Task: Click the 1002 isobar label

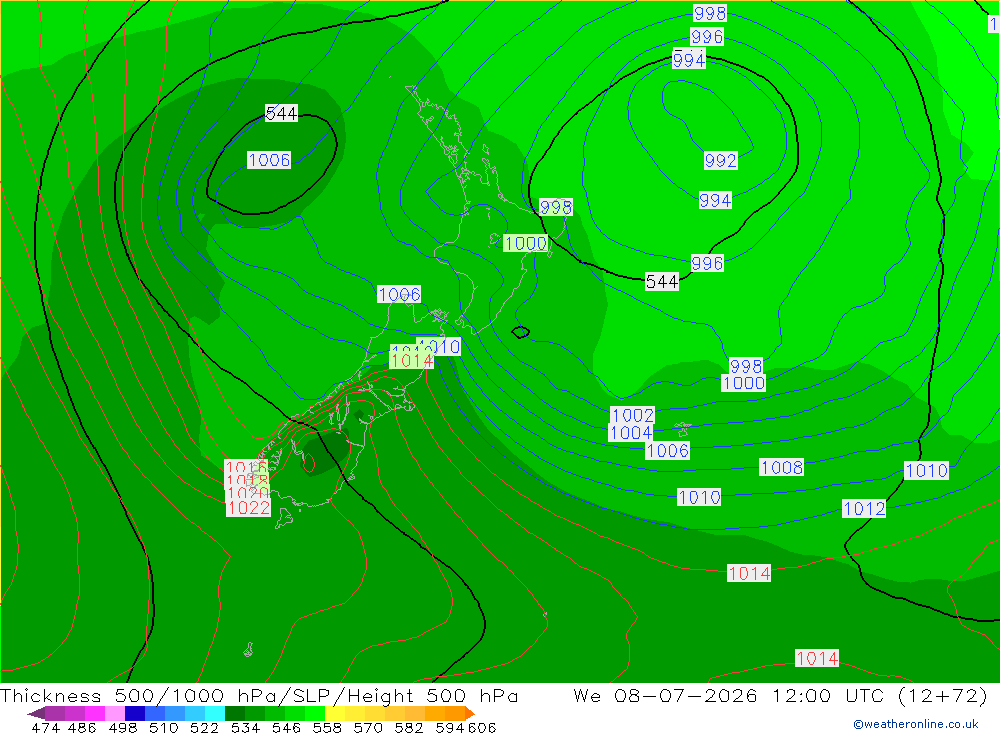Action: (633, 415)
